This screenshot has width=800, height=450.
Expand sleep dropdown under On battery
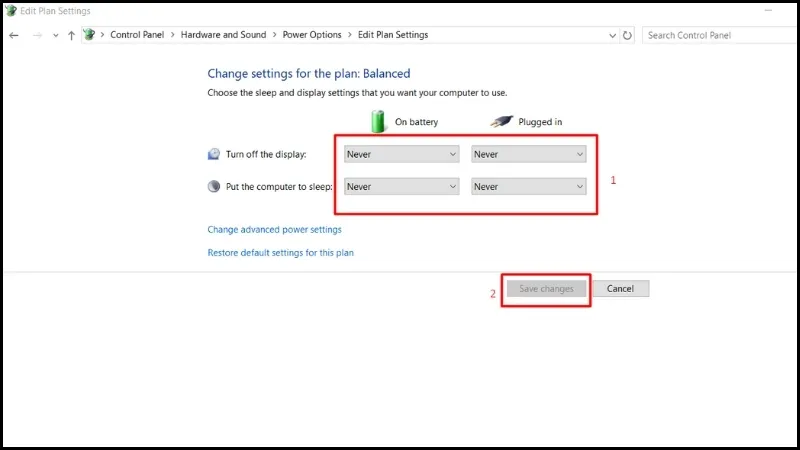[401, 186]
